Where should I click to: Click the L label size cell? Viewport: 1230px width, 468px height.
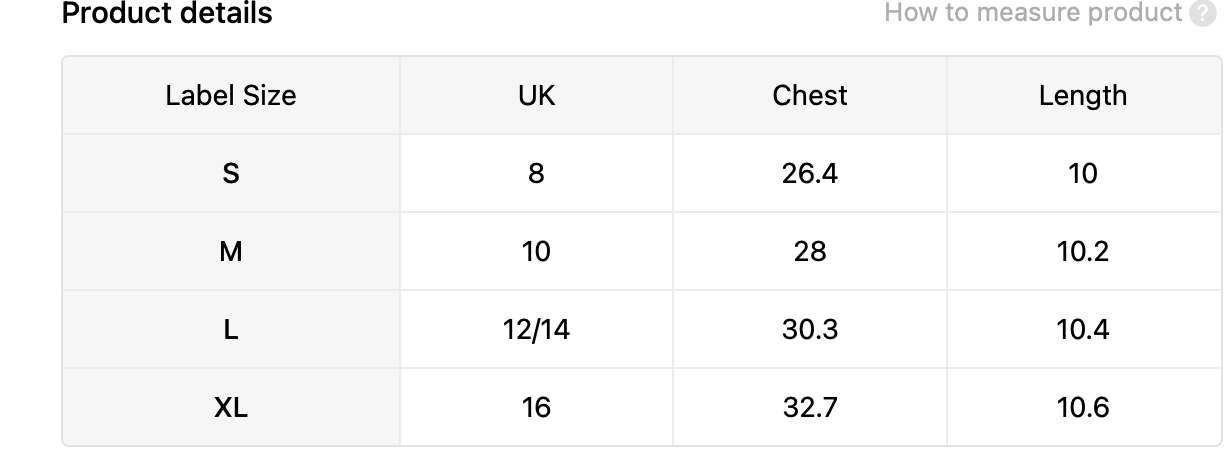tap(231, 330)
